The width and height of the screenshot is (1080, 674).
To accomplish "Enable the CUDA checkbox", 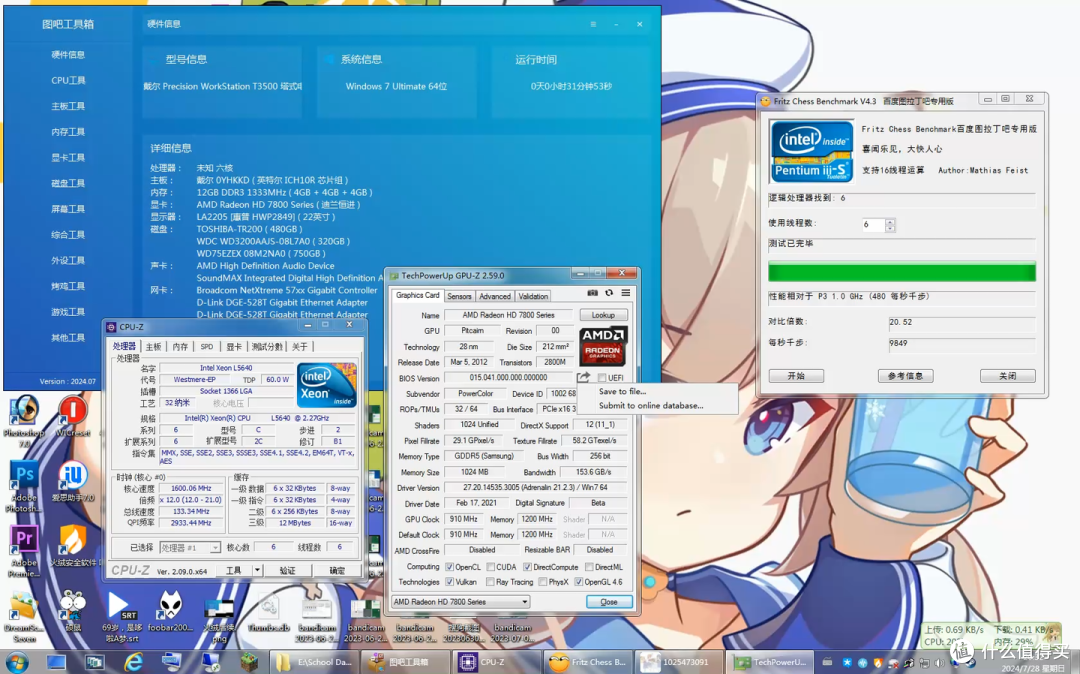I will tap(490, 567).
